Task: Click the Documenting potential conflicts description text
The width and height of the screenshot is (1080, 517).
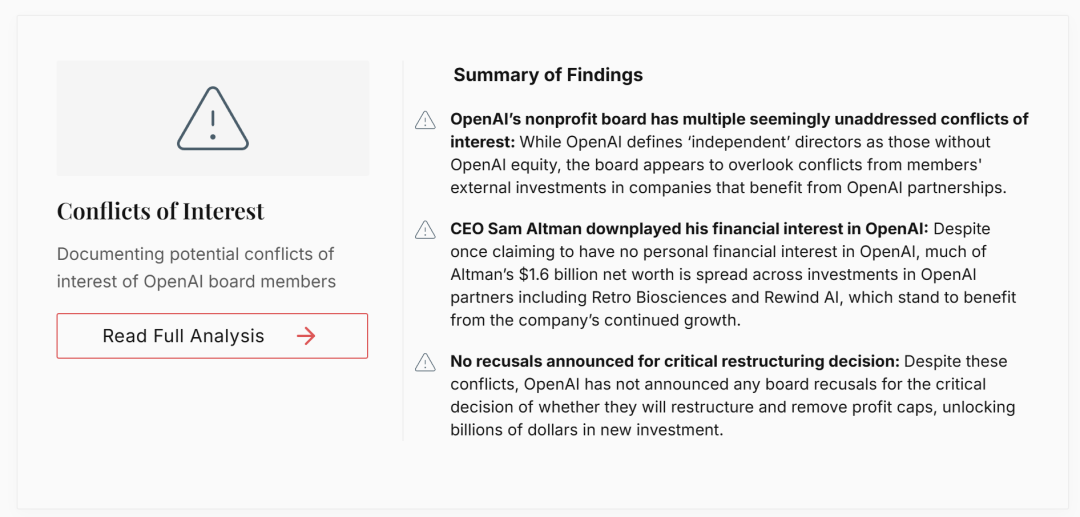Action: (196, 268)
